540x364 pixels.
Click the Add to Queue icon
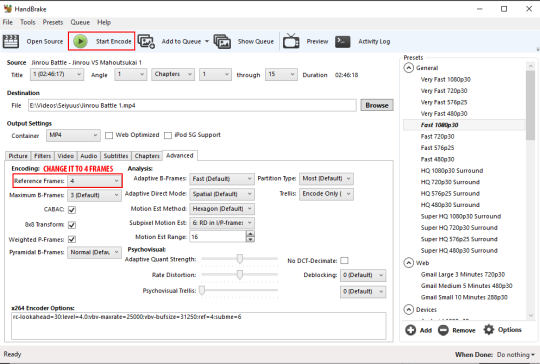pyautogui.click(x=146, y=41)
